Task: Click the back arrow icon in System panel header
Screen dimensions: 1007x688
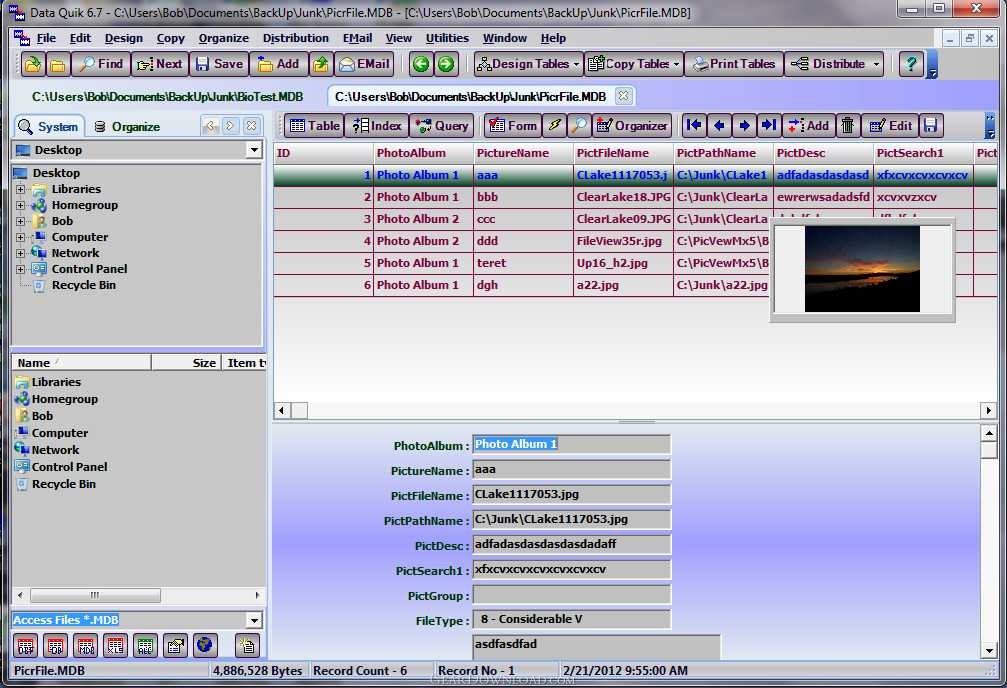Action: (211, 127)
